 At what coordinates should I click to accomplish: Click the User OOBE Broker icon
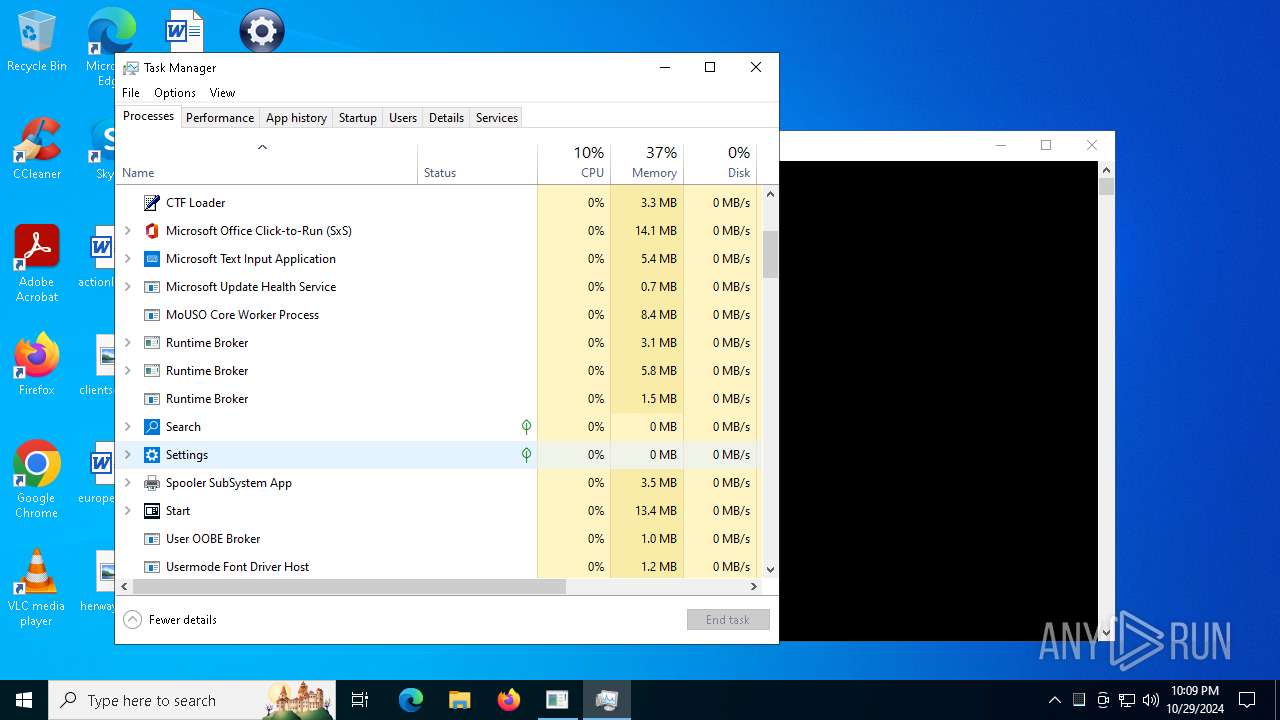pos(152,539)
